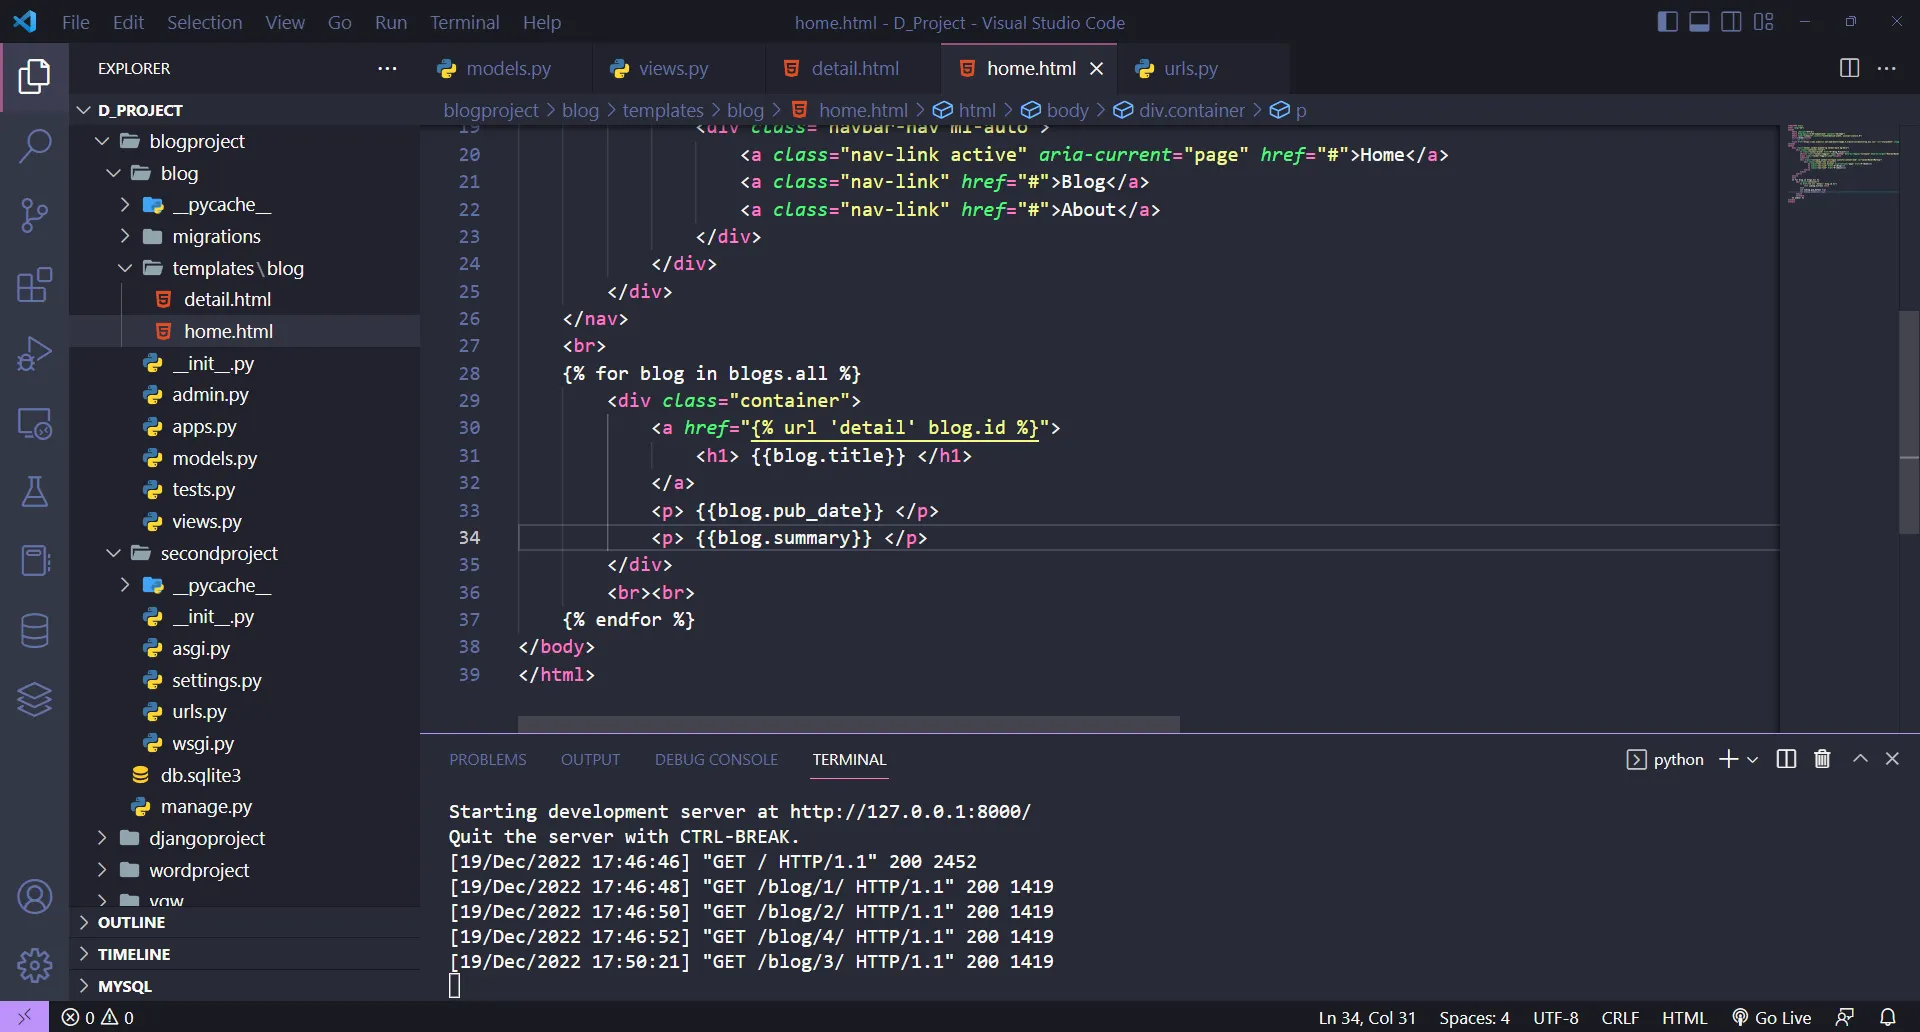This screenshot has width=1920, height=1032.
Task: Open the new terminal launch profile dropdown
Action: [x=1752, y=760]
